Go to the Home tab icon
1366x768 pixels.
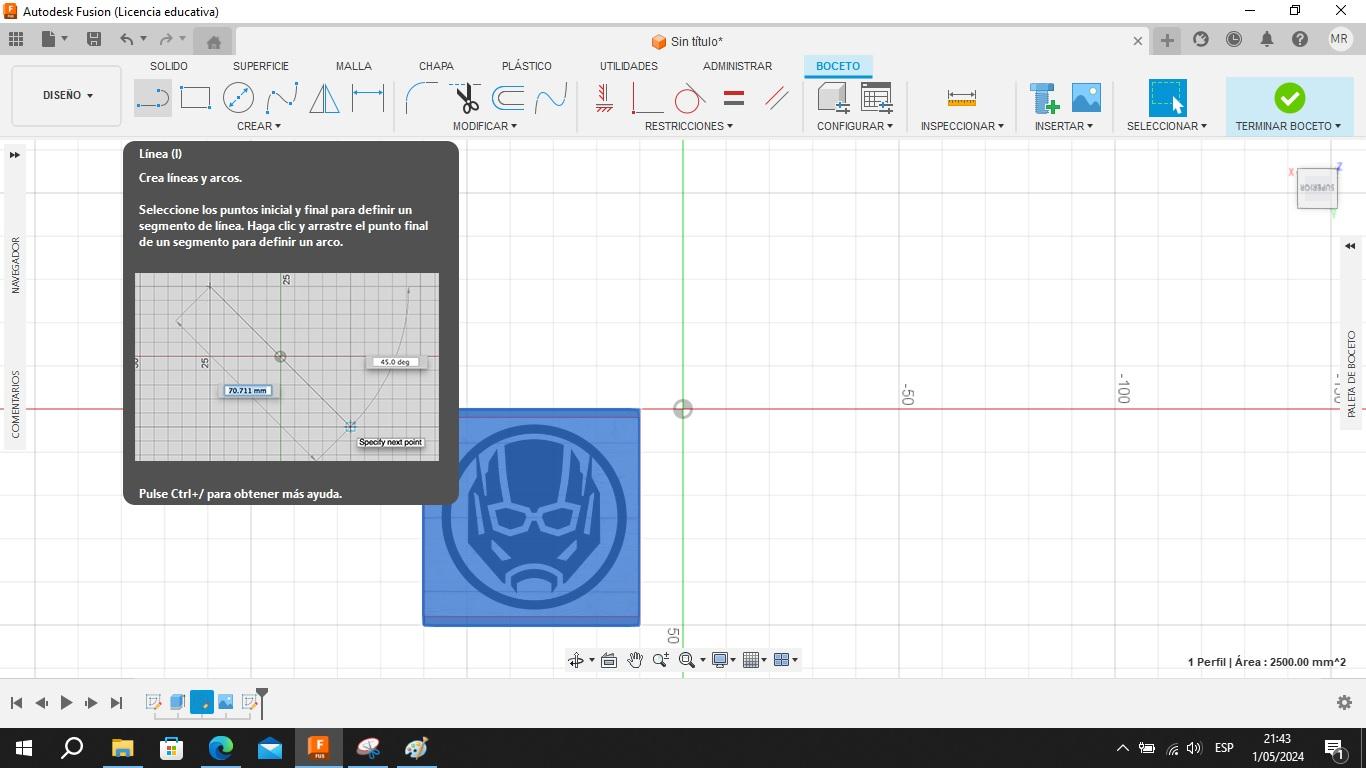click(x=213, y=41)
